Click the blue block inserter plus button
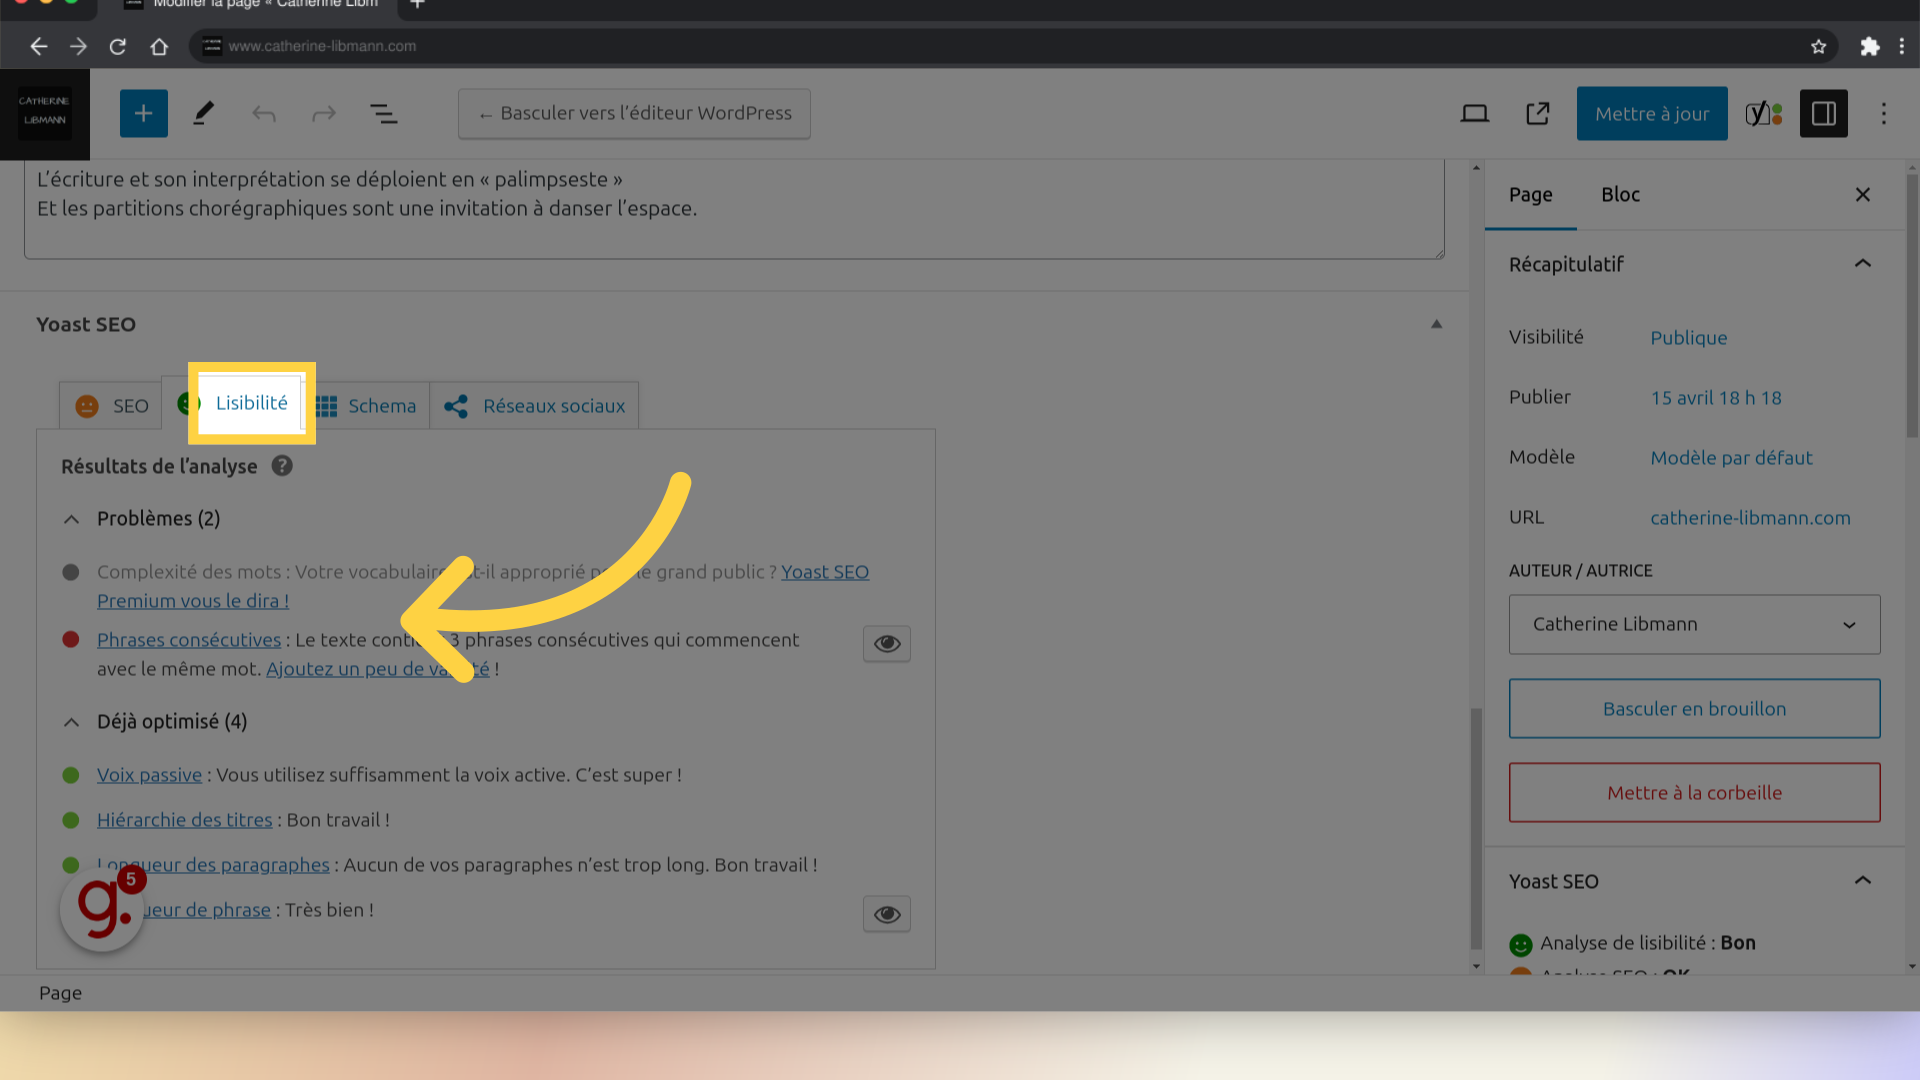 pos(143,113)
